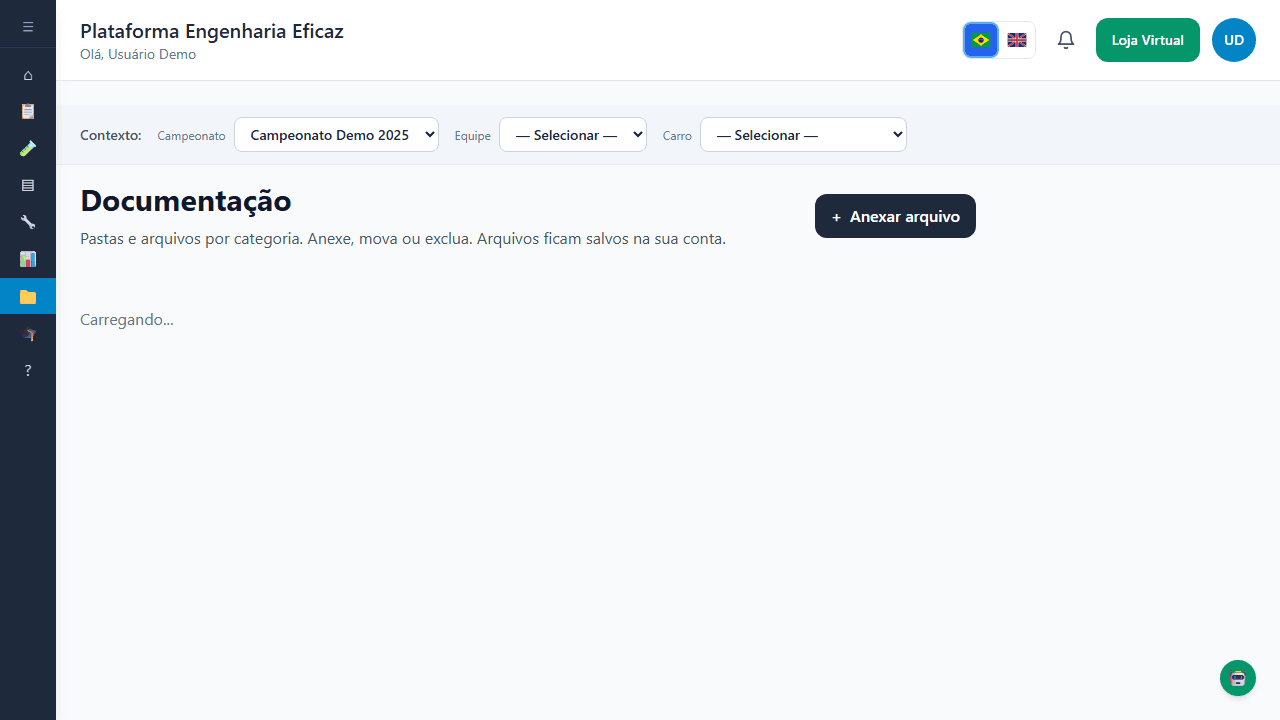
Task: Open the Carro selector dropdown
Action: [x=803, y=135]
